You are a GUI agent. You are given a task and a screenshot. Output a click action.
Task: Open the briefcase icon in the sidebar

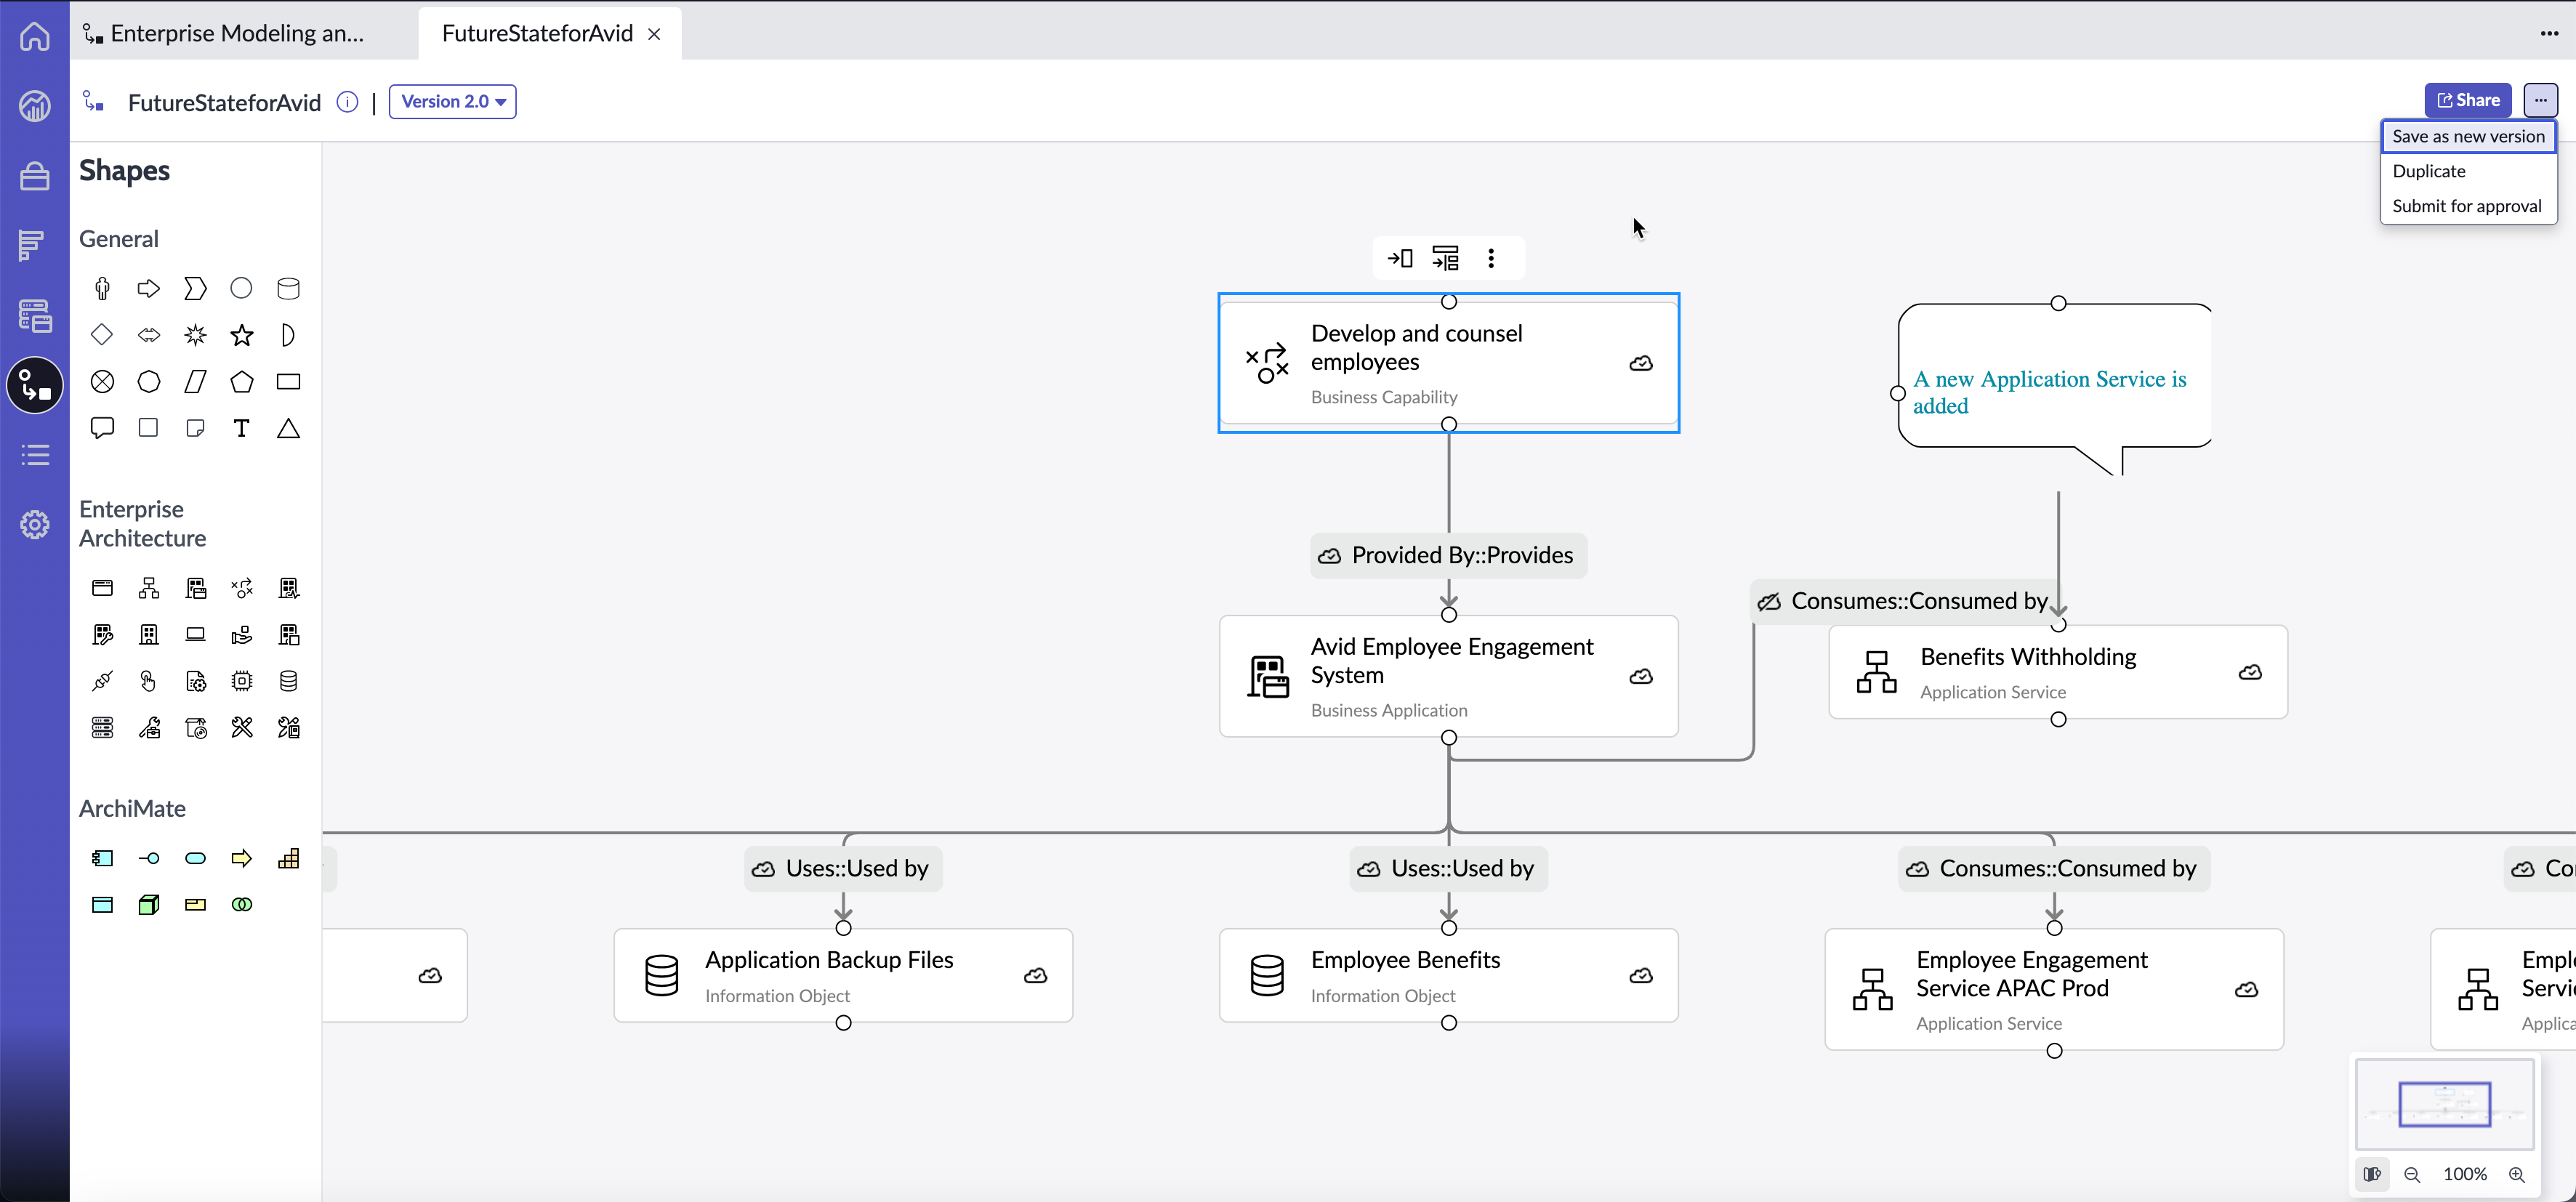coord(35,176)
